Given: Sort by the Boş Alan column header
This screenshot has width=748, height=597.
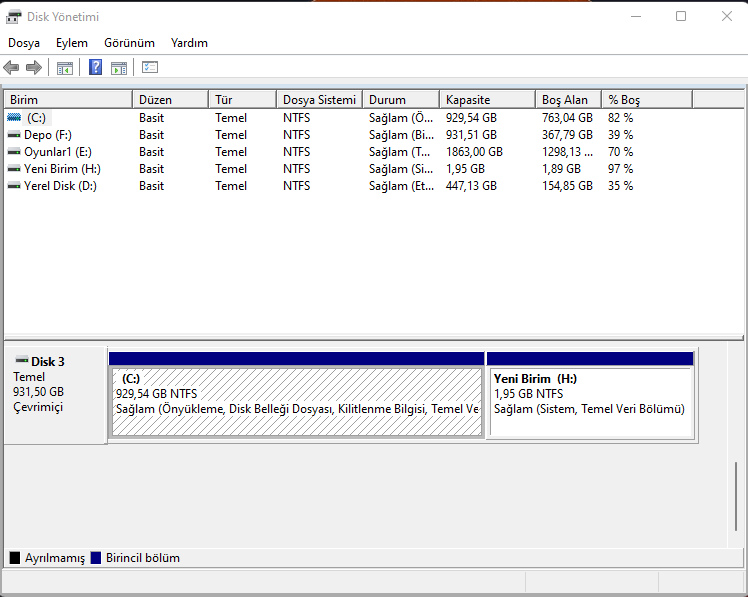Looking at the screenshot, I should coord(568,100).
